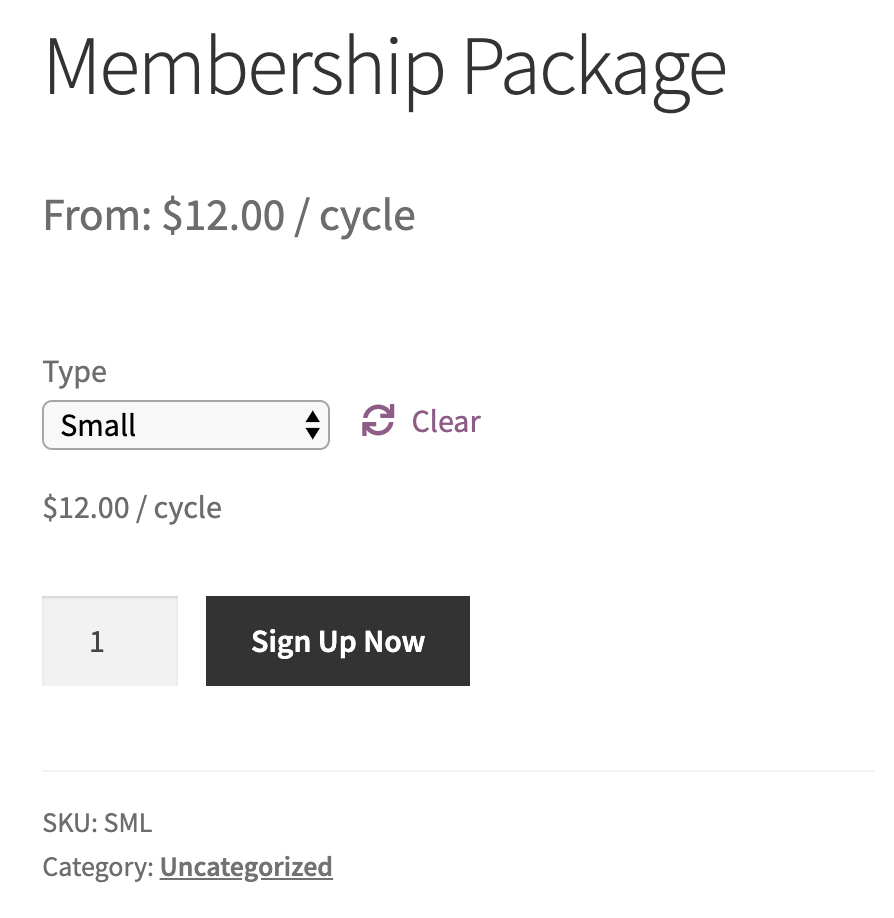Screen dimensions: 894x918
Task: Click the Sign Up Now button
Action: (337, 640)
